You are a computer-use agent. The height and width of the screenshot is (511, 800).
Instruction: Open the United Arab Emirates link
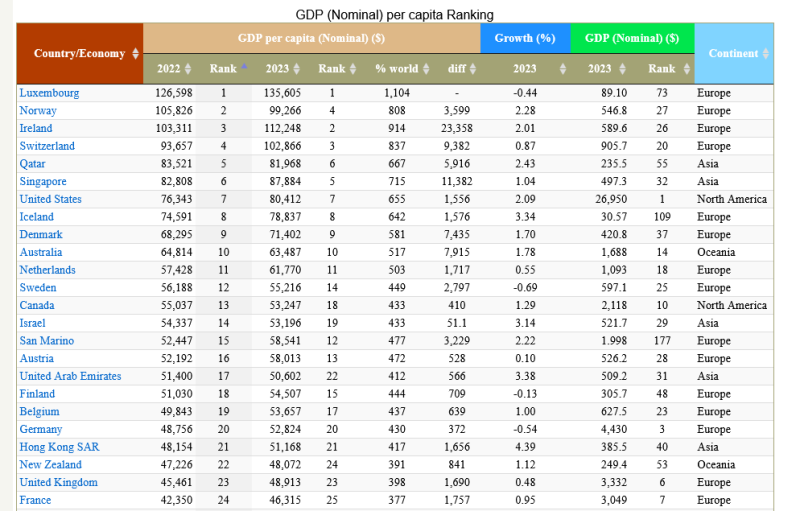click(70, 376)
